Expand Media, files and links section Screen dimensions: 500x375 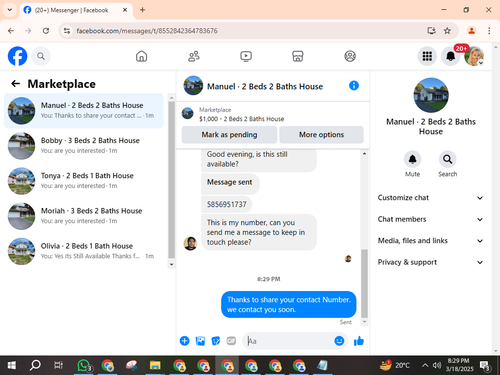click(430, 241)
